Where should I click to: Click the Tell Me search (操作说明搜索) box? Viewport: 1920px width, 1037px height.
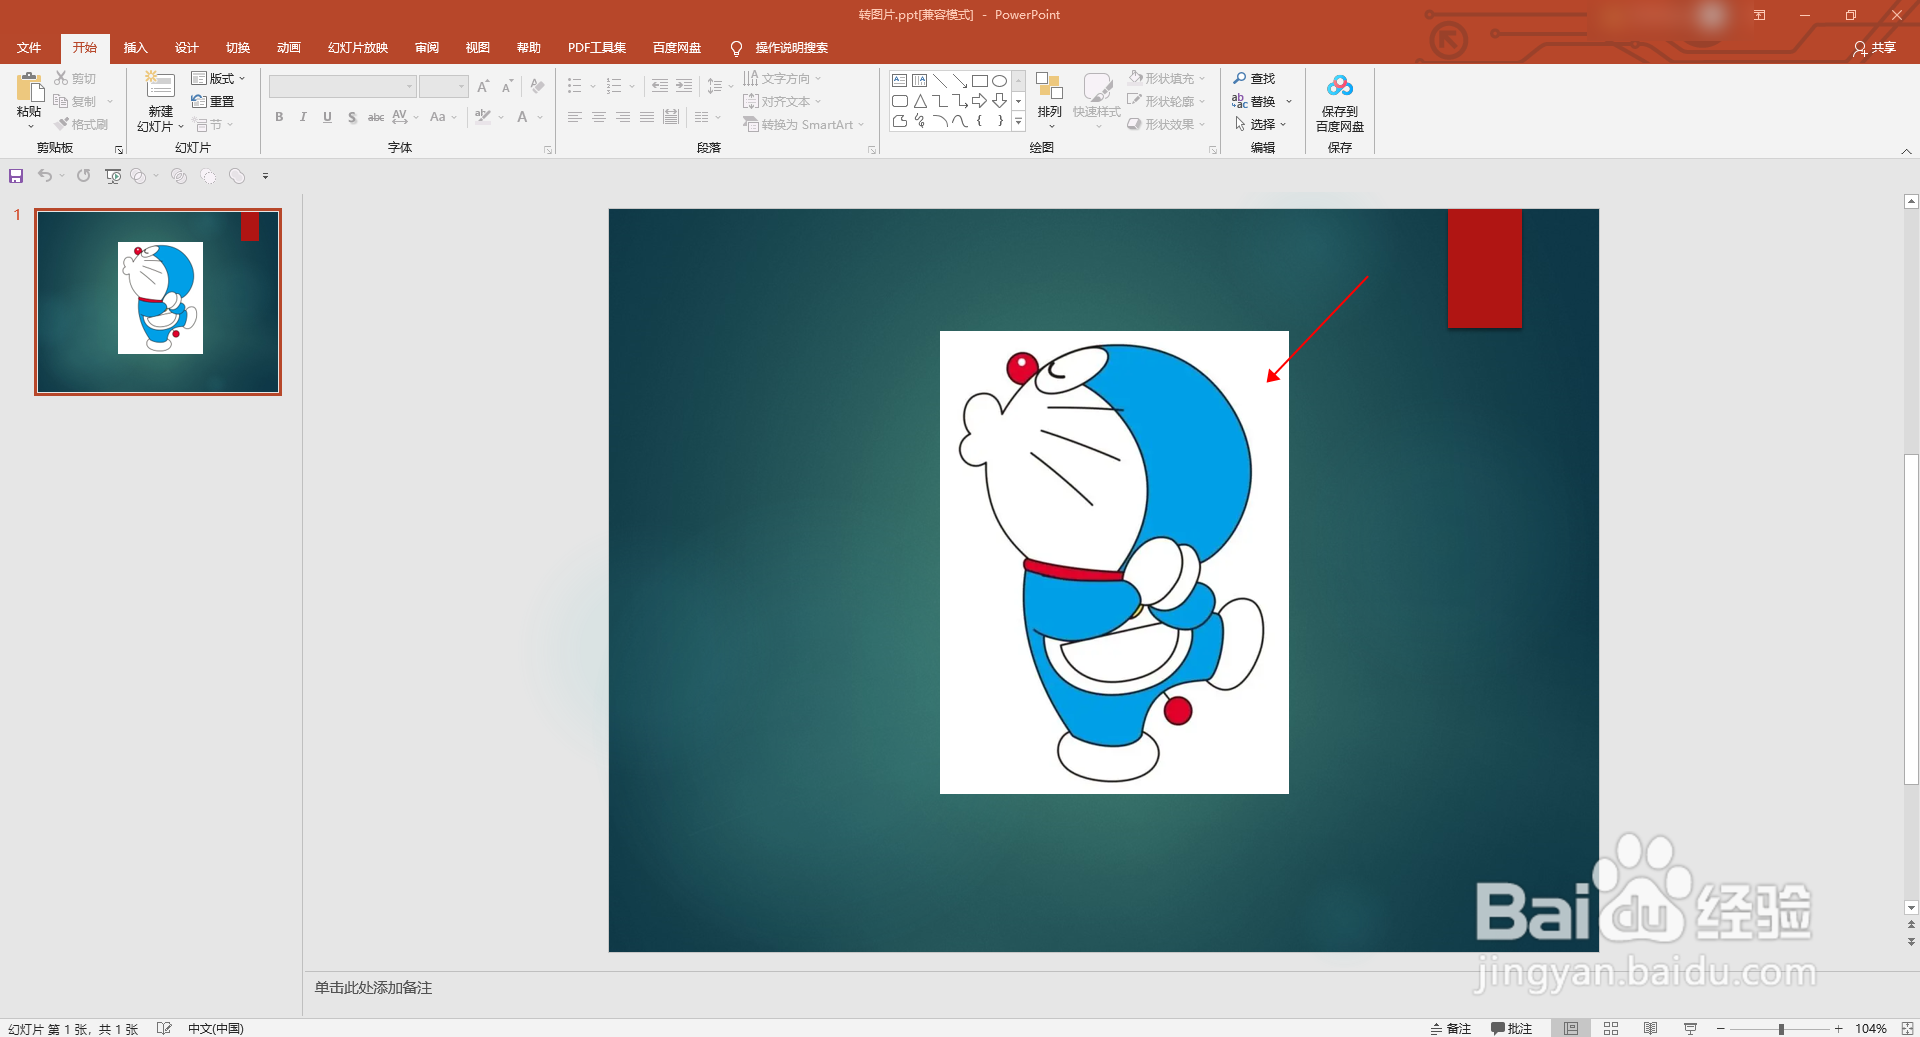780,48
